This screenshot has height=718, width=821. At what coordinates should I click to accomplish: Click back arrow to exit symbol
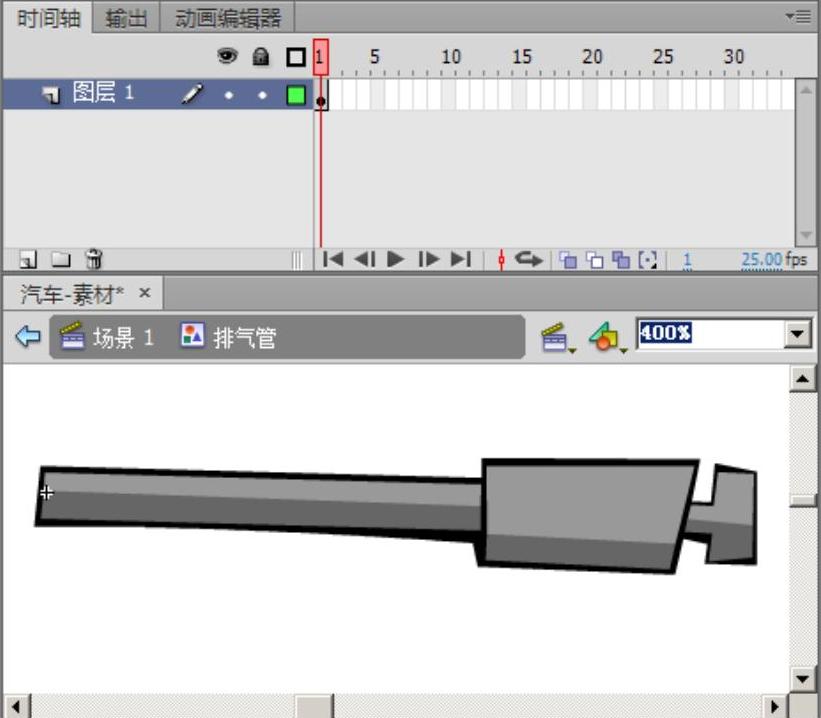[x=28, y=337]
